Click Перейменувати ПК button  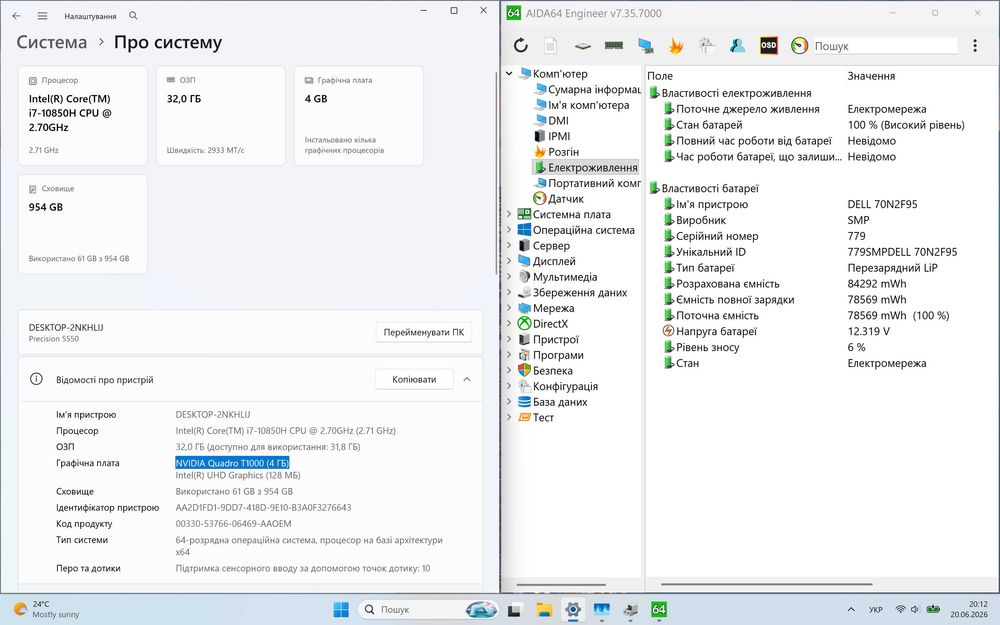pos(423,332)
